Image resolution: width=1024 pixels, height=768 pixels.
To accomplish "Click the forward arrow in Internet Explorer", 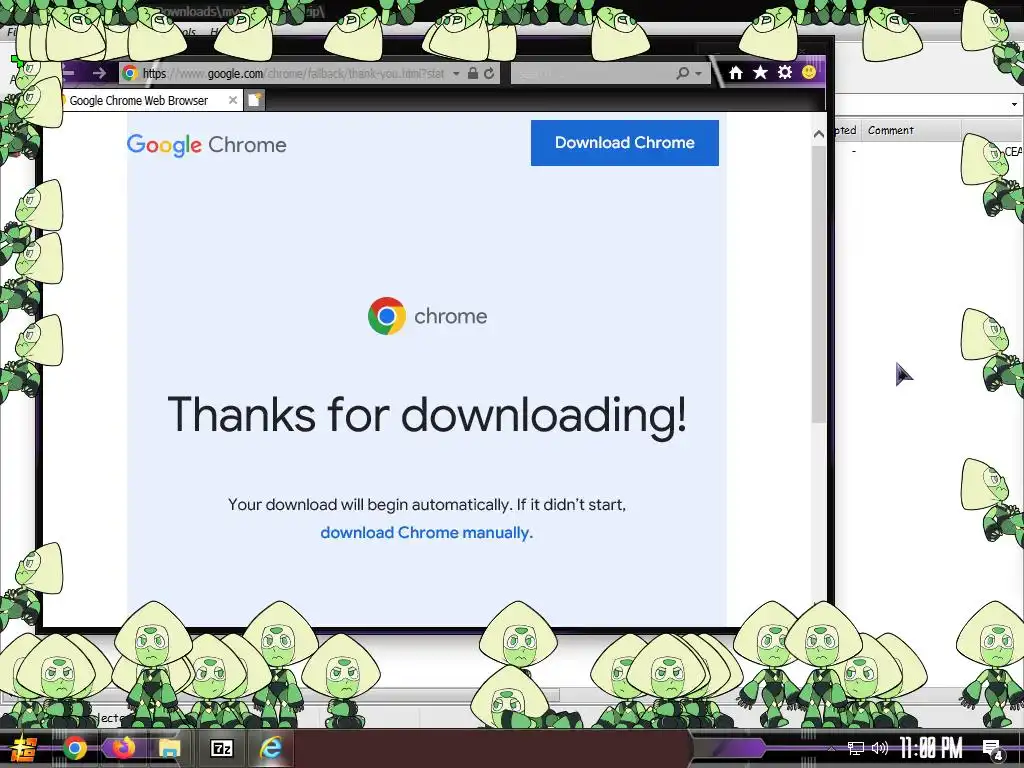I will (x=99, y=73).
